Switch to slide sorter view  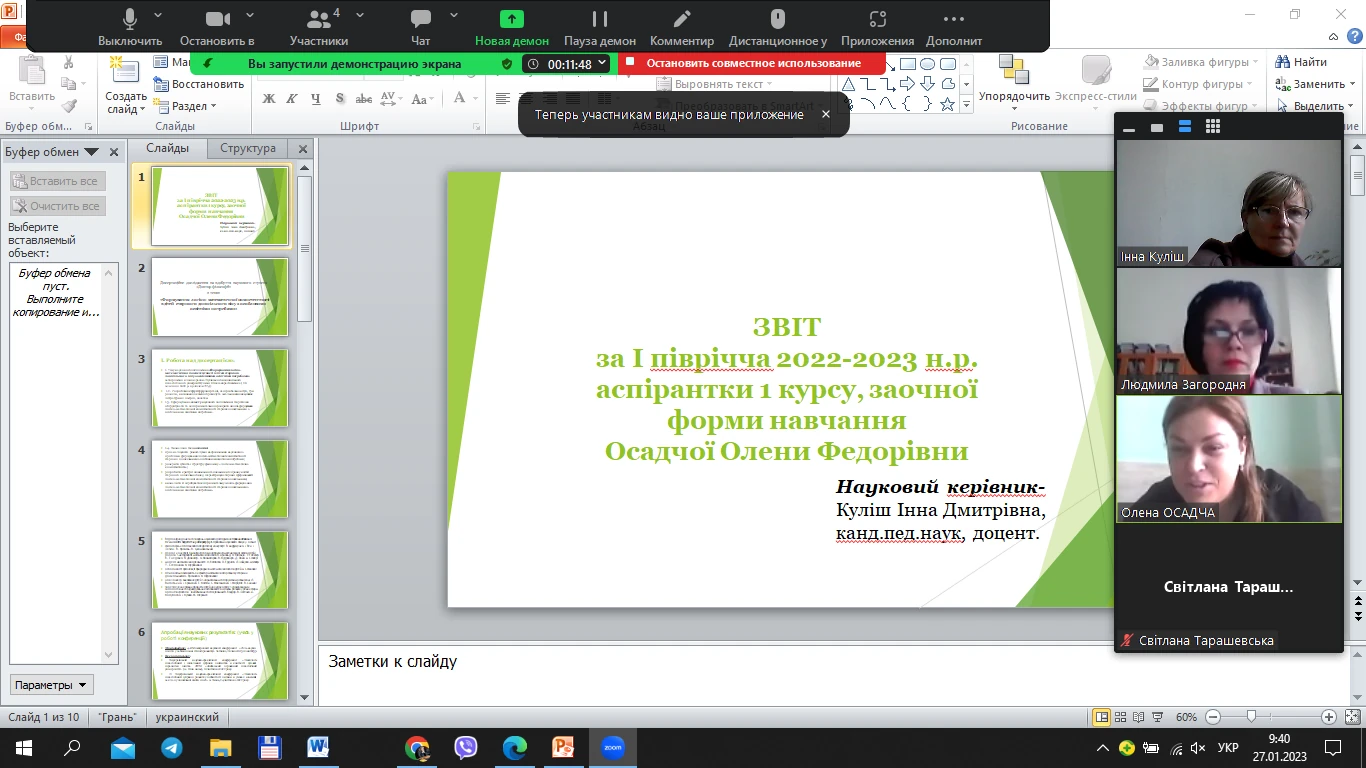coord(1122,717)
